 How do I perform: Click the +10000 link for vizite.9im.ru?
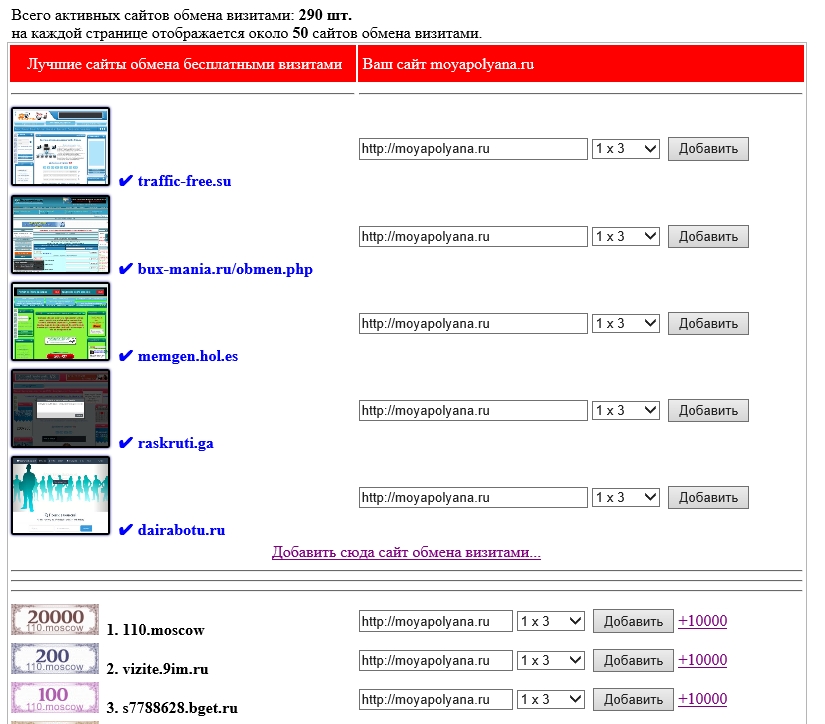tap(702, 660)
